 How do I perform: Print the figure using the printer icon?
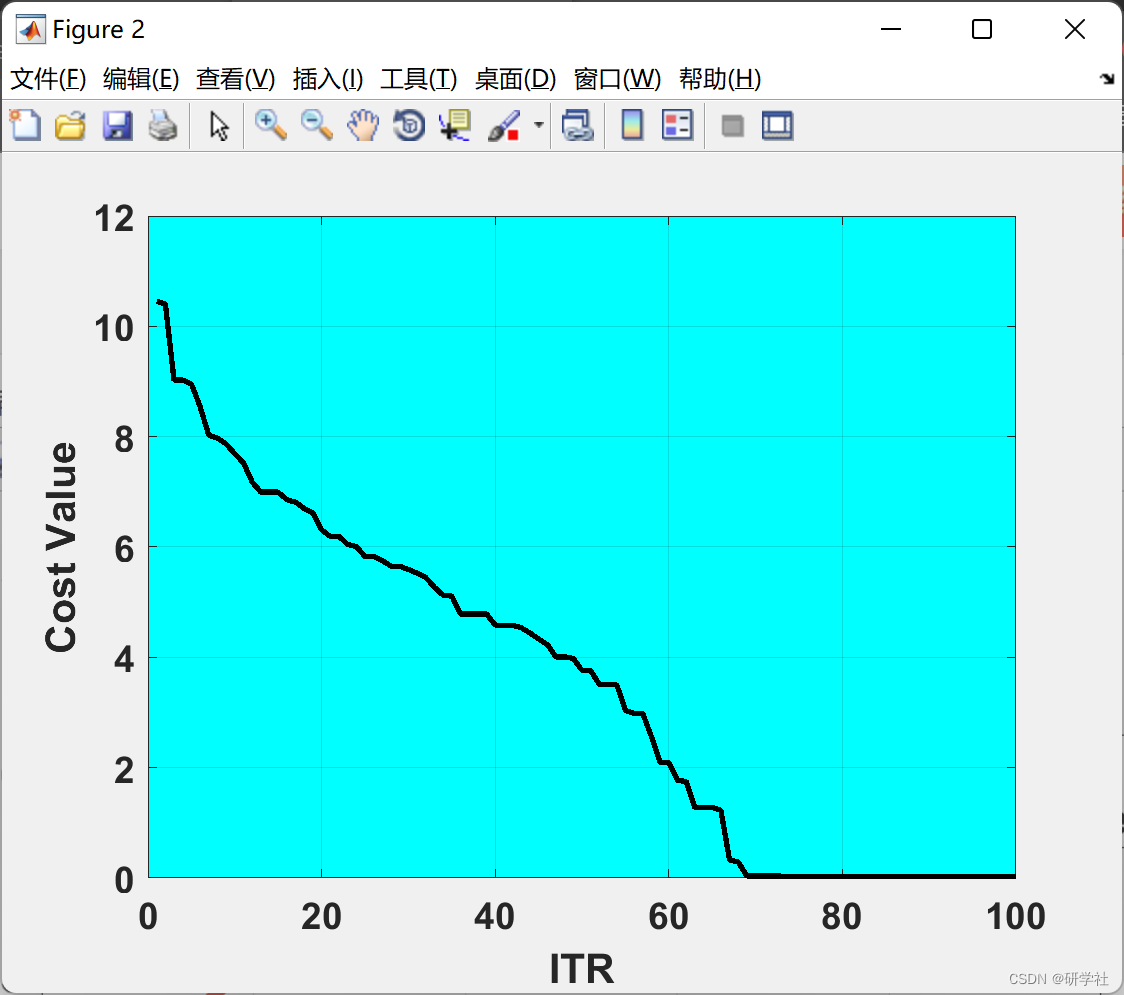pos(163,125)
